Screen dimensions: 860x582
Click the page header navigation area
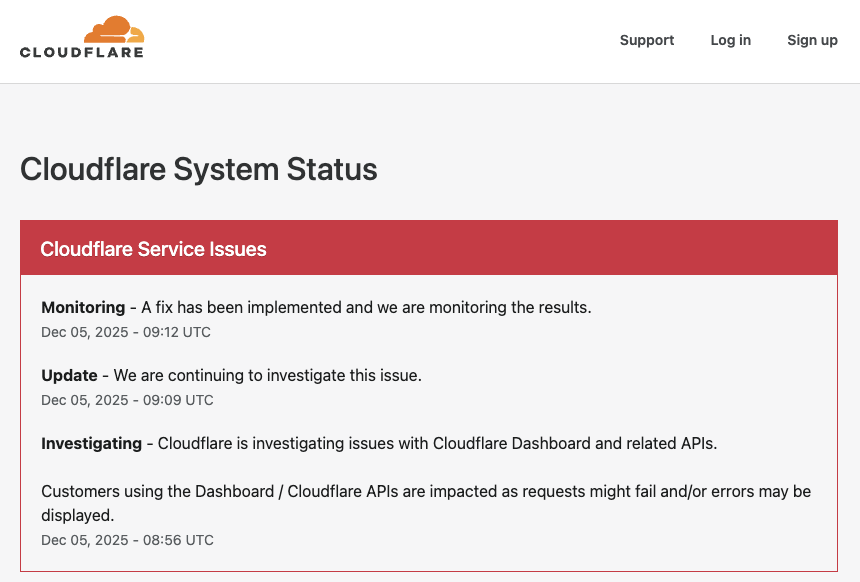pyautogui.click(x=430, y=41)
